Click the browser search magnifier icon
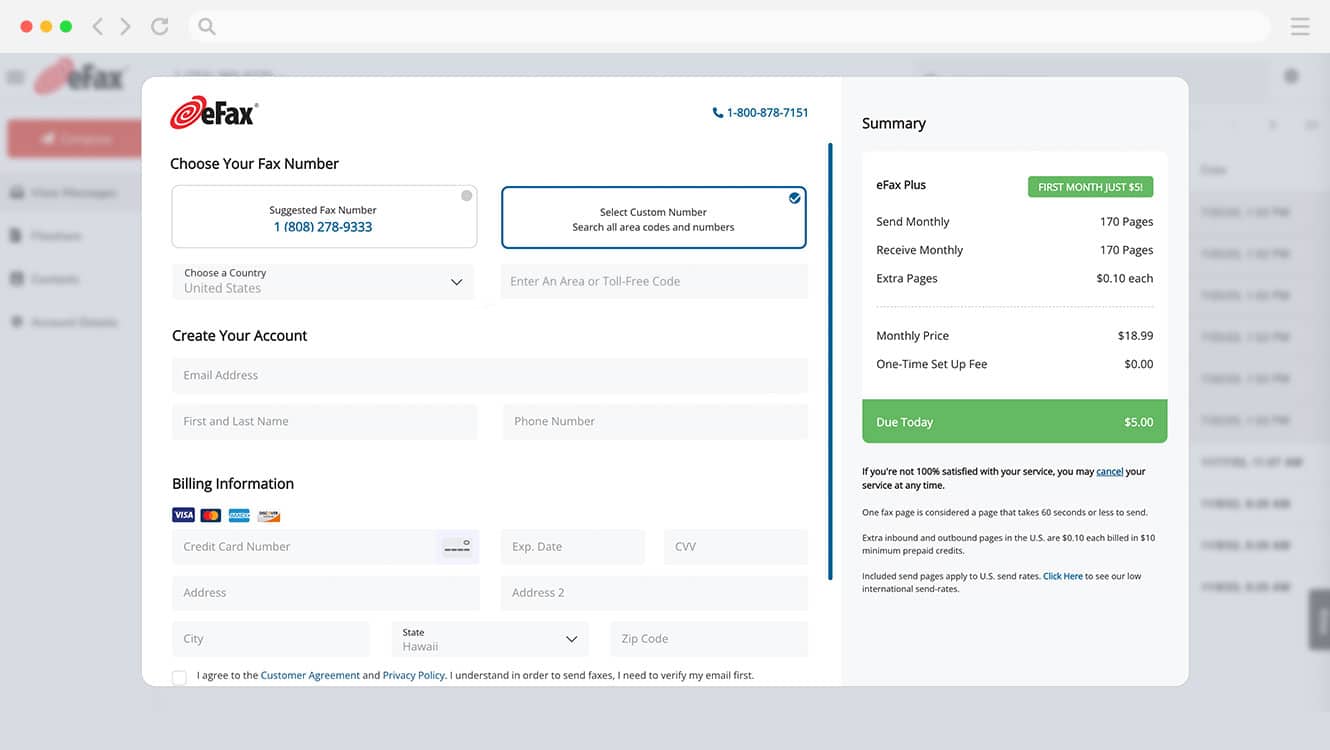The width and height of the screenshot is (1330, 750). click(207, 27)
